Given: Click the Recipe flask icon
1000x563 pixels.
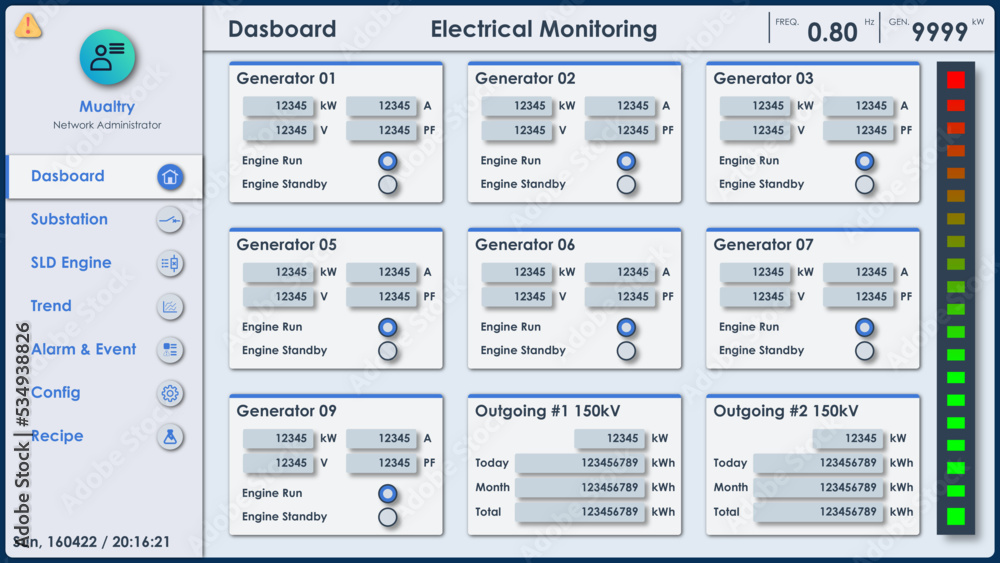Looking at the screenshot, I should (170, 437).
